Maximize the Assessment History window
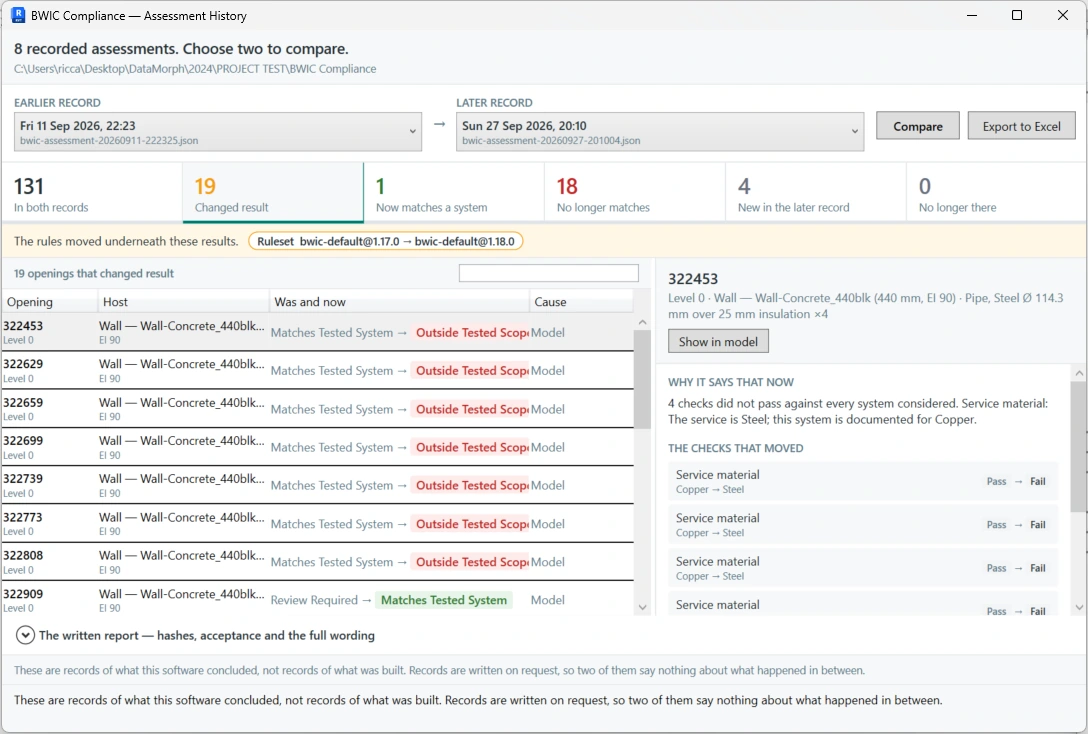The height and width of the screenshot is (734, 1088). (x=1017, y=15)
